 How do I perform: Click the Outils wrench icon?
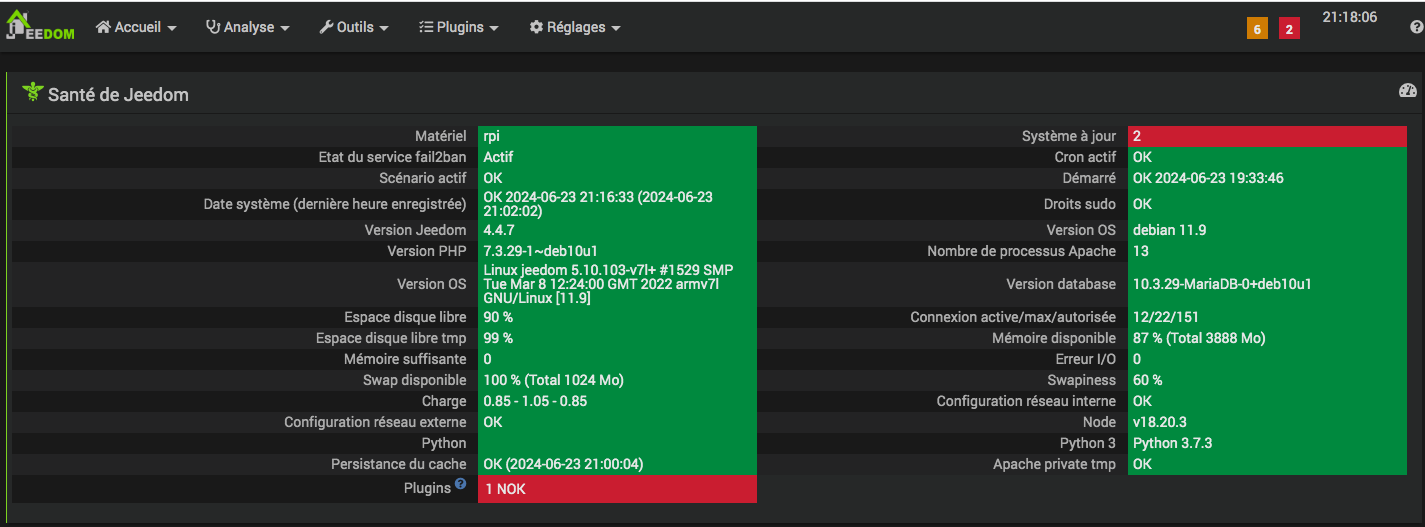(326, 28)
